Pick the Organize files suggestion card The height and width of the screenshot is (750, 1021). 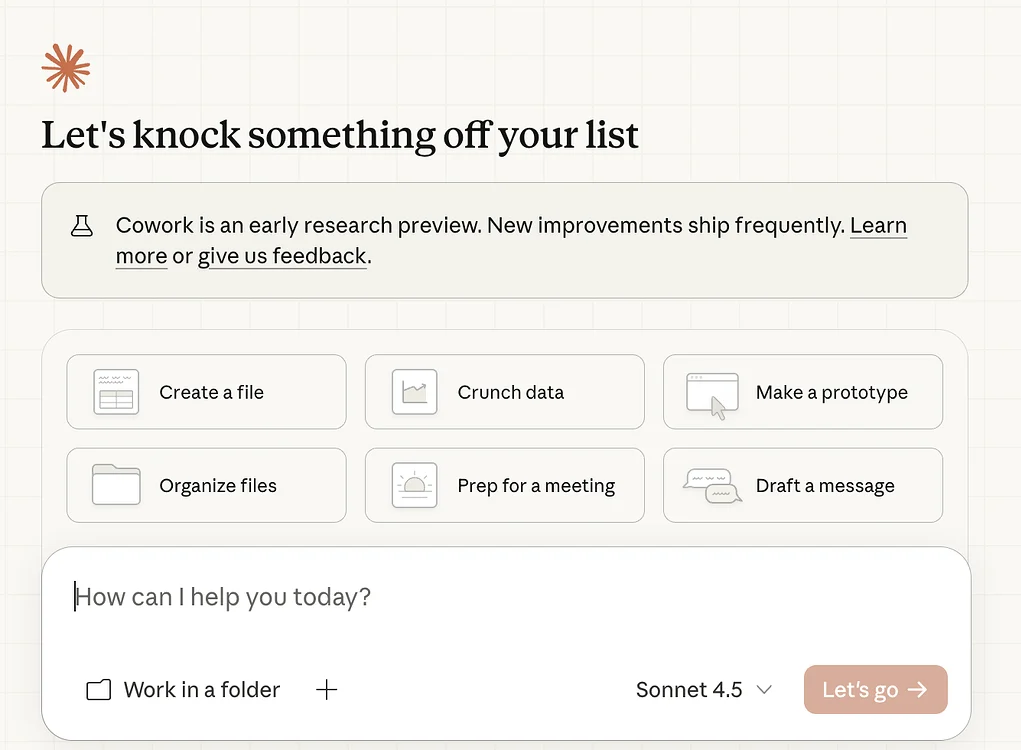pyautogui.click(x=206, y=485)
